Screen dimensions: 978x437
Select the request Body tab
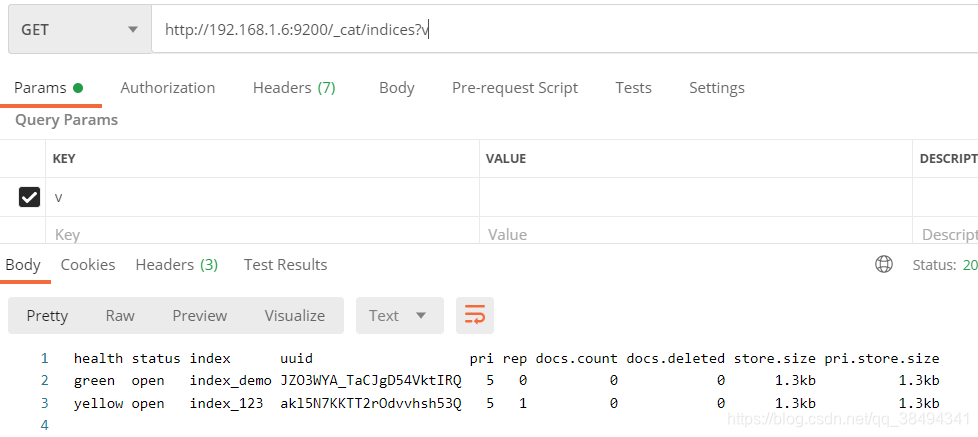(x=397, y=88)
